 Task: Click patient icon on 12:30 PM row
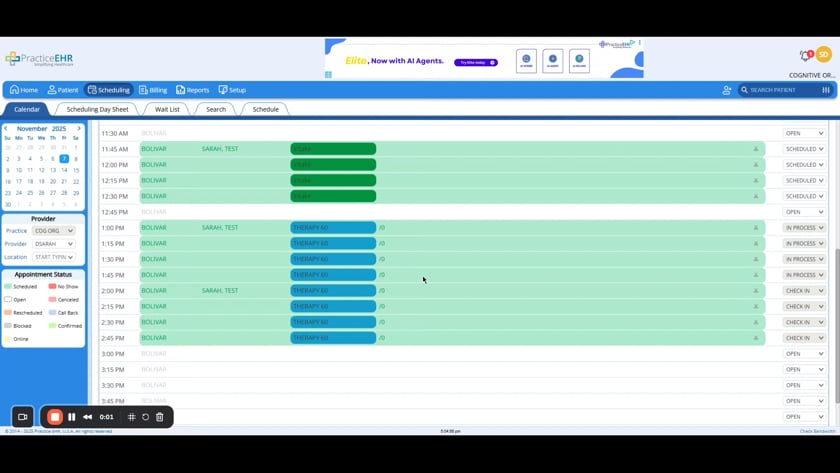point(756,196)
